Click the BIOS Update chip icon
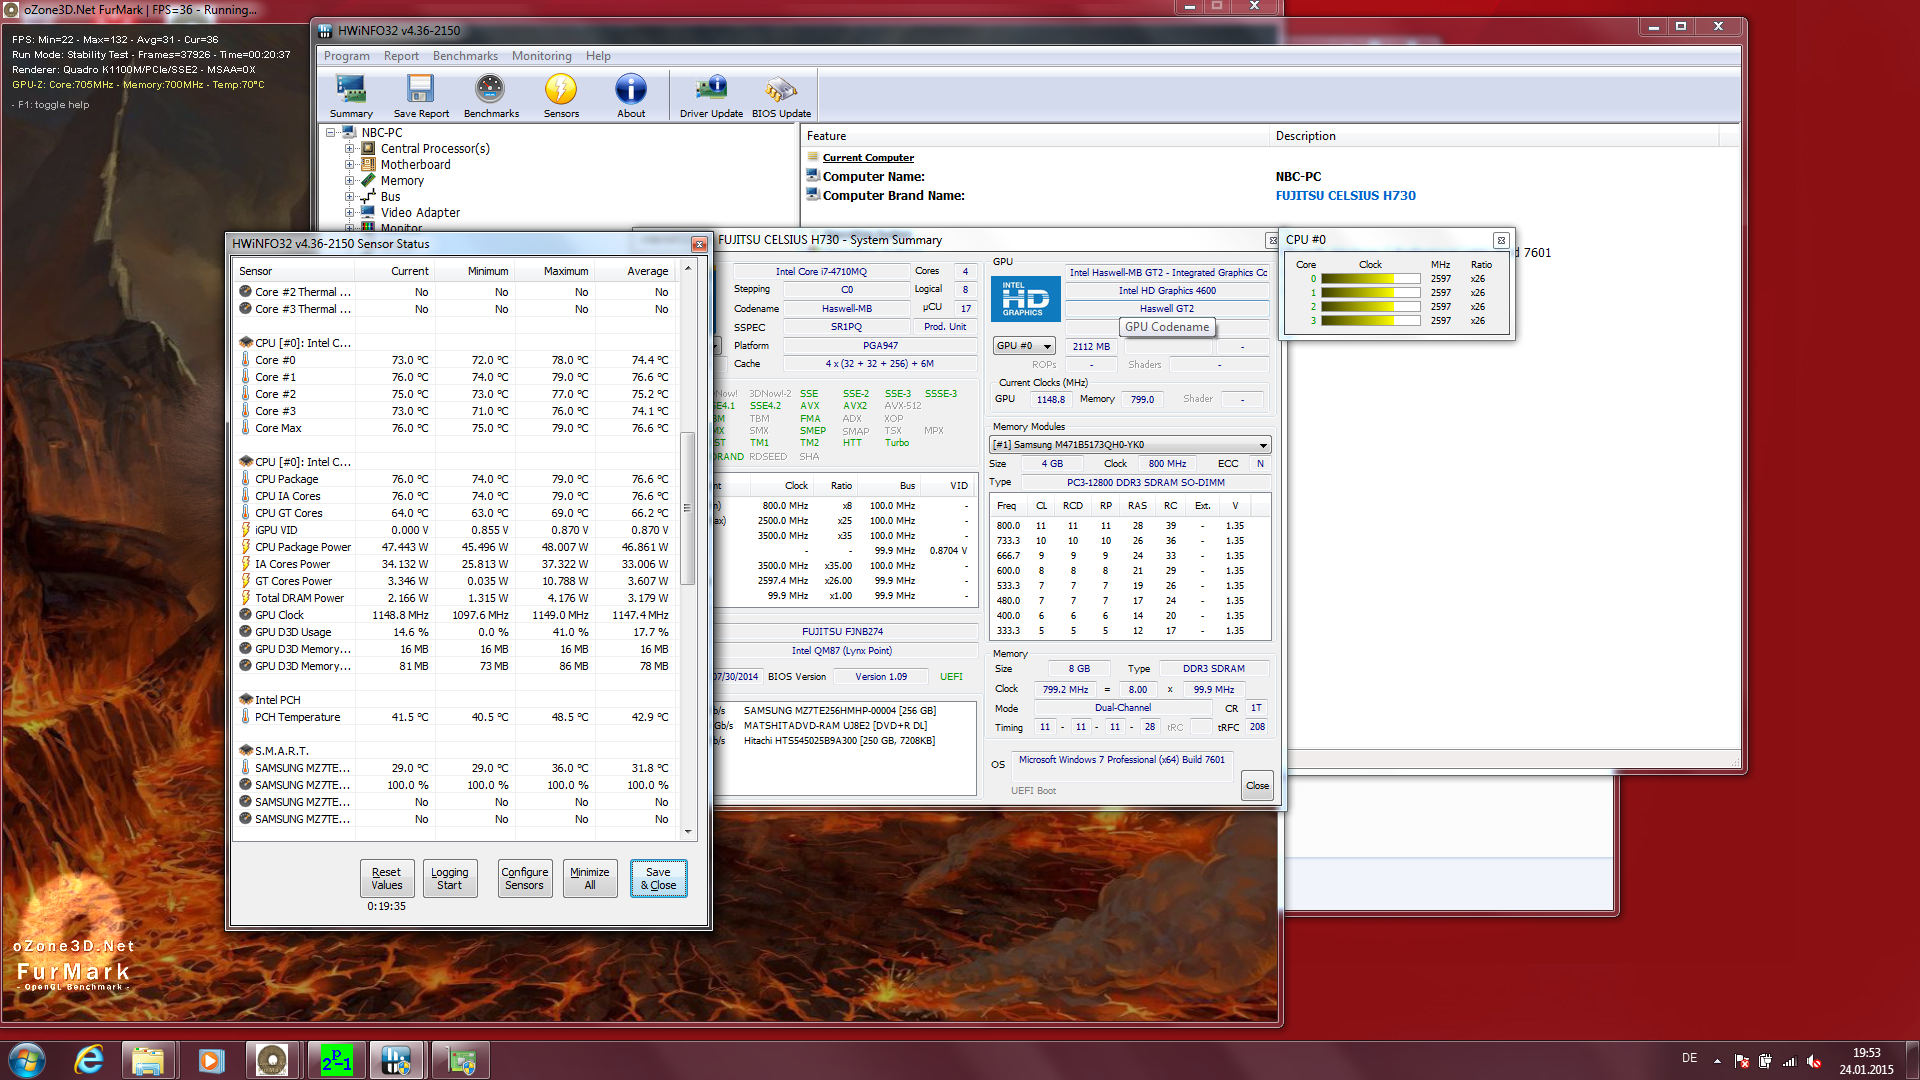The width and height of the screenshot is (1920, 1080). 781,96
